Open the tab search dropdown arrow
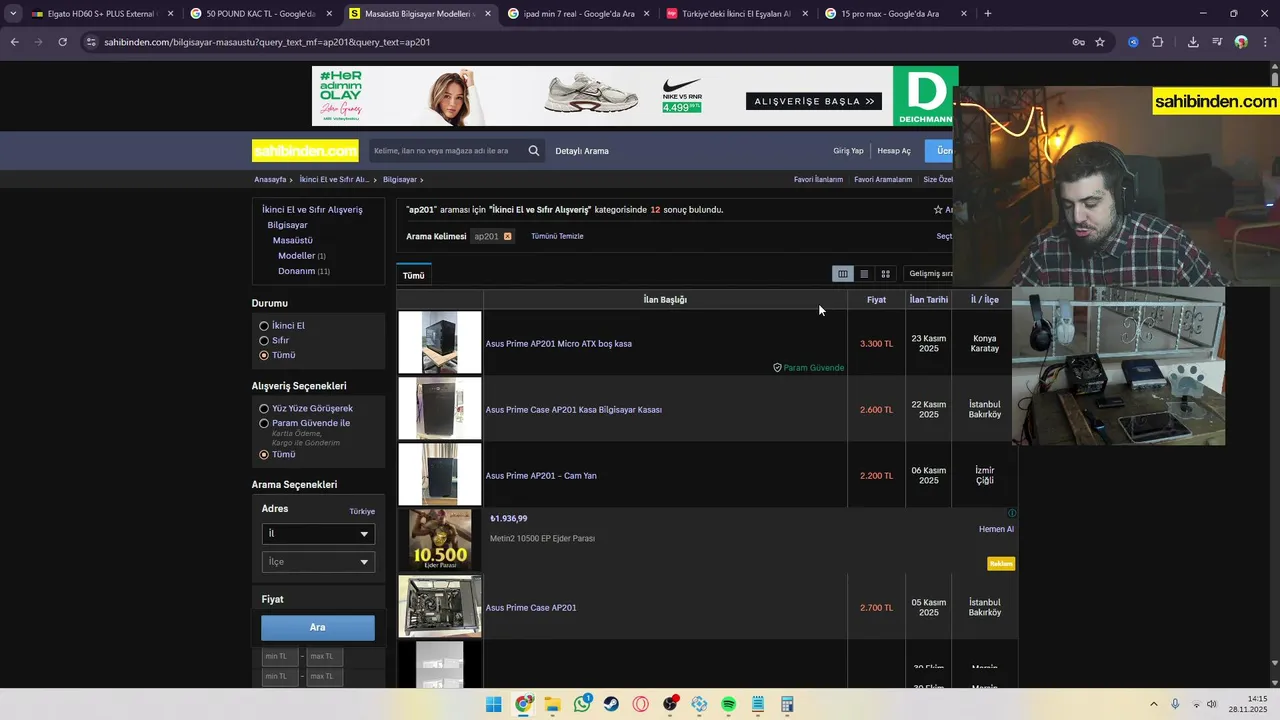Image resolution: width=1280 pixels, height=720 pixels. pos(13,14)
